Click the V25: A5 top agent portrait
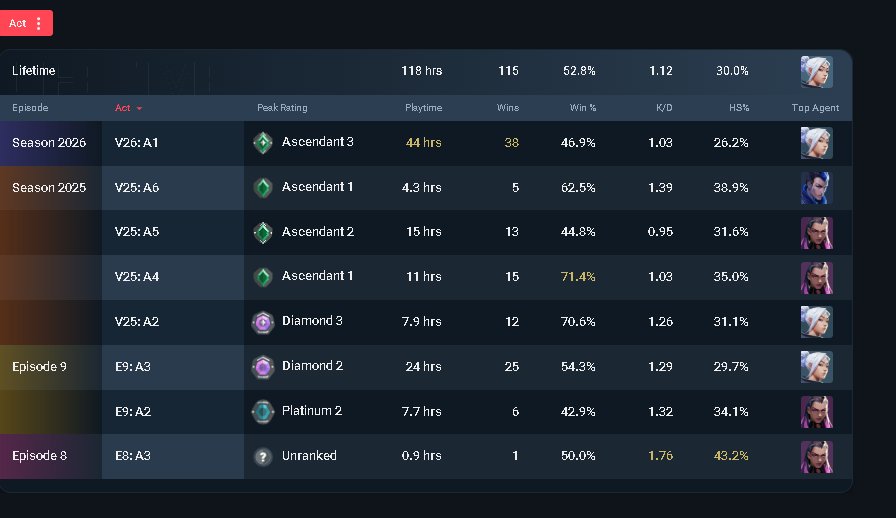 pos(817,233)
